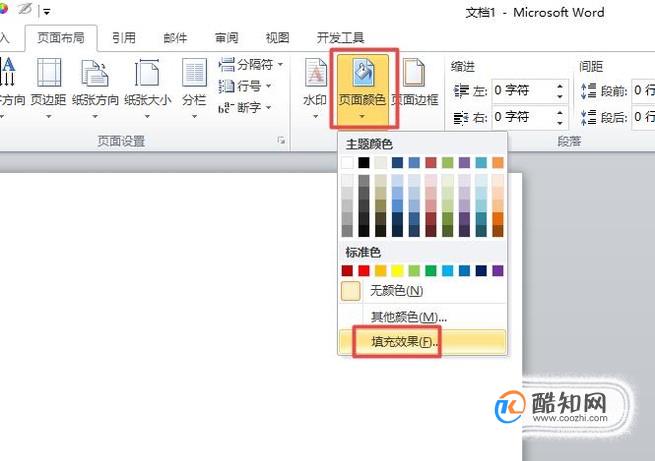
Task: Pick the purple standard color swatch
Action: pyautogui.click(x=498, y=271)
